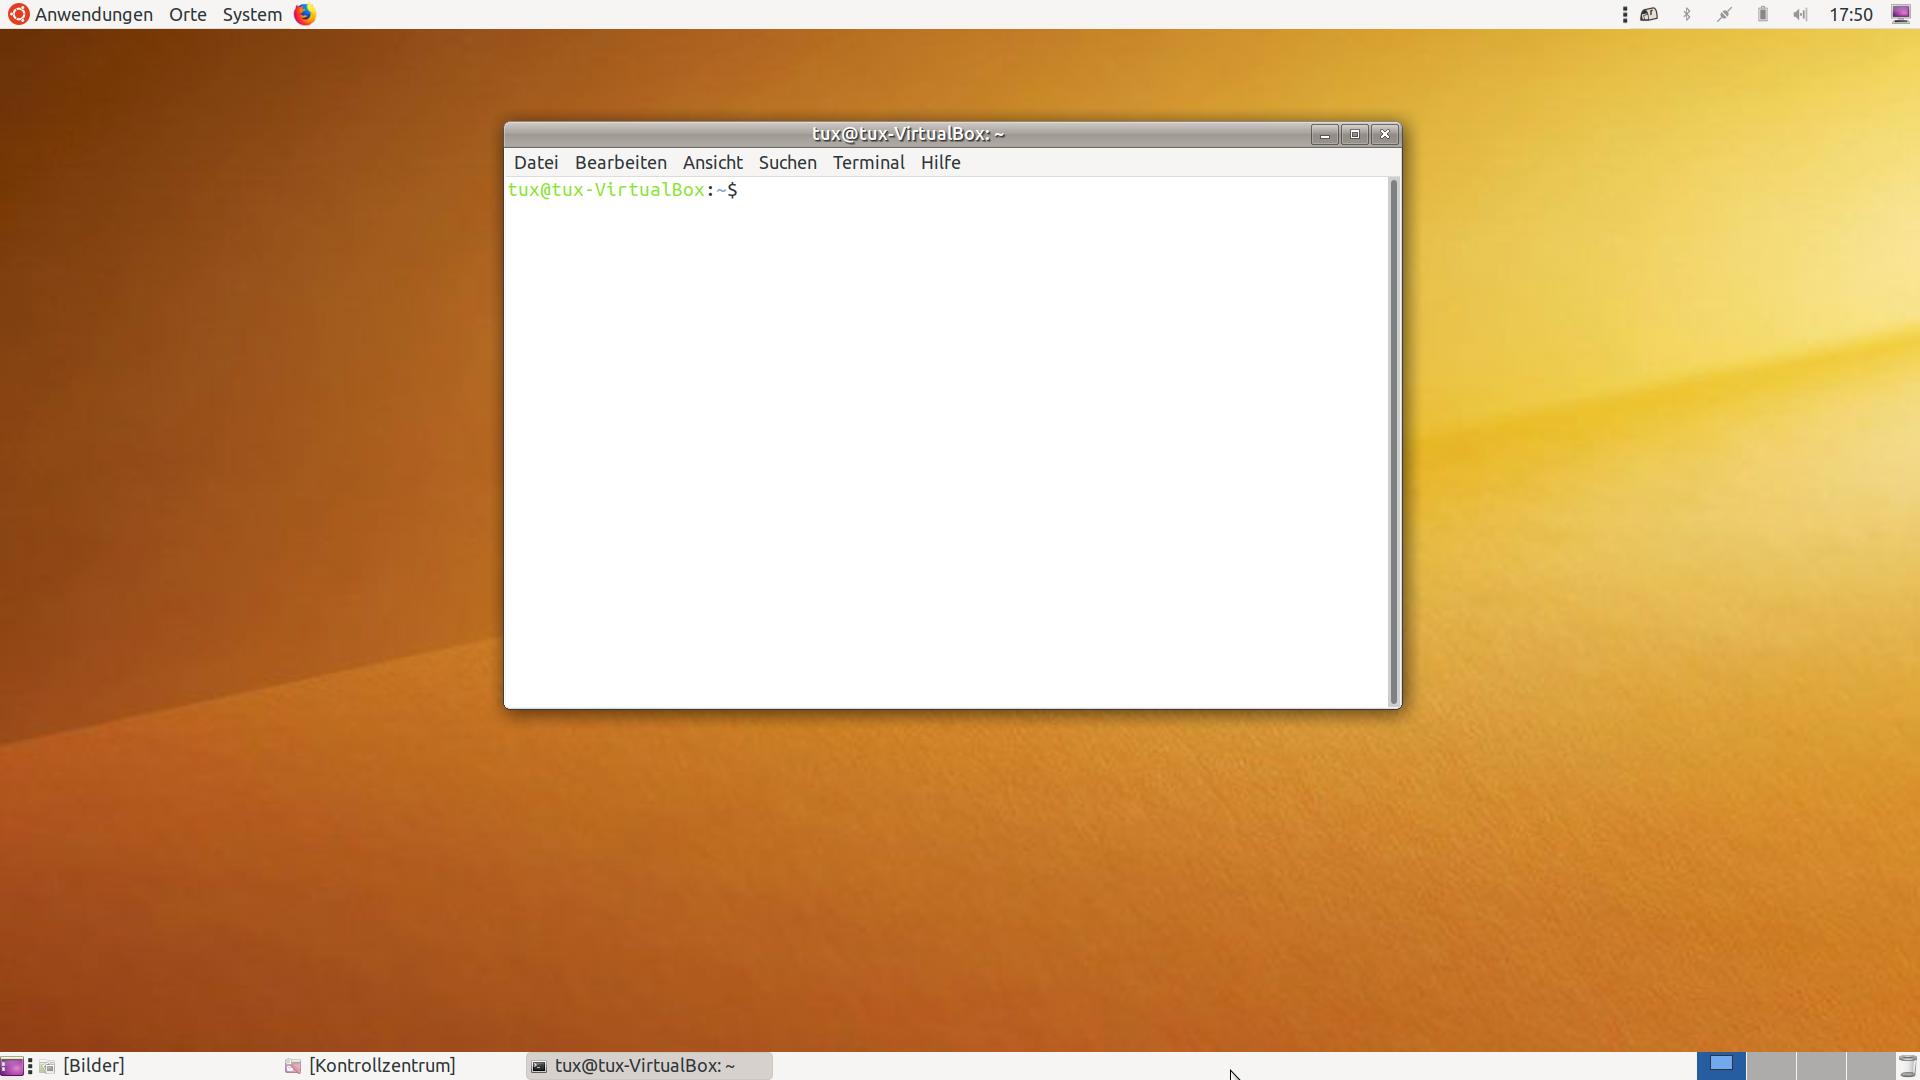
Task: Open the volume control icon
Action: pos(1800,14)
